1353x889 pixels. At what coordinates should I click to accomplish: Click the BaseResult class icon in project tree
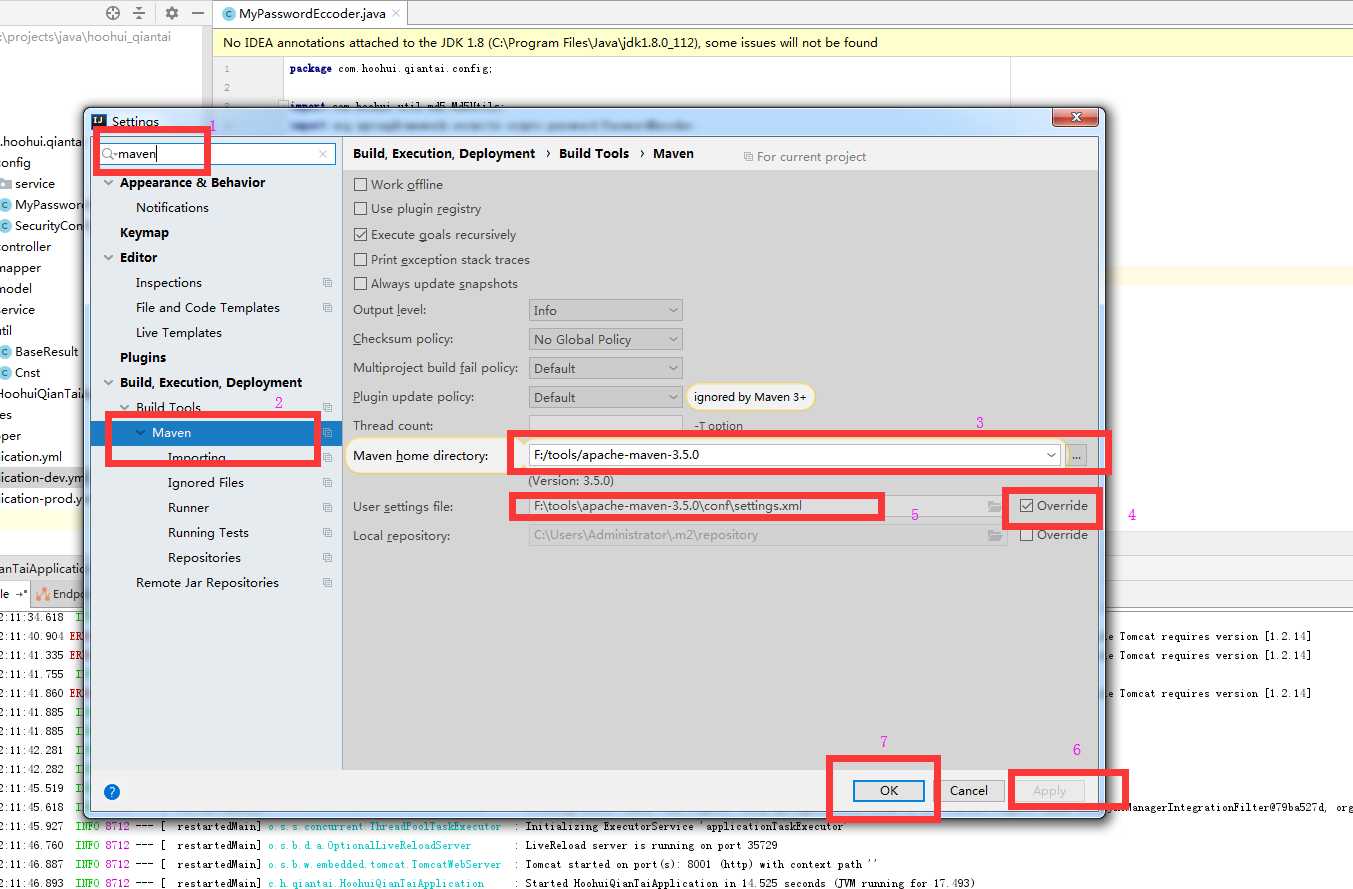pyautogui.click(x=5, y=352)
